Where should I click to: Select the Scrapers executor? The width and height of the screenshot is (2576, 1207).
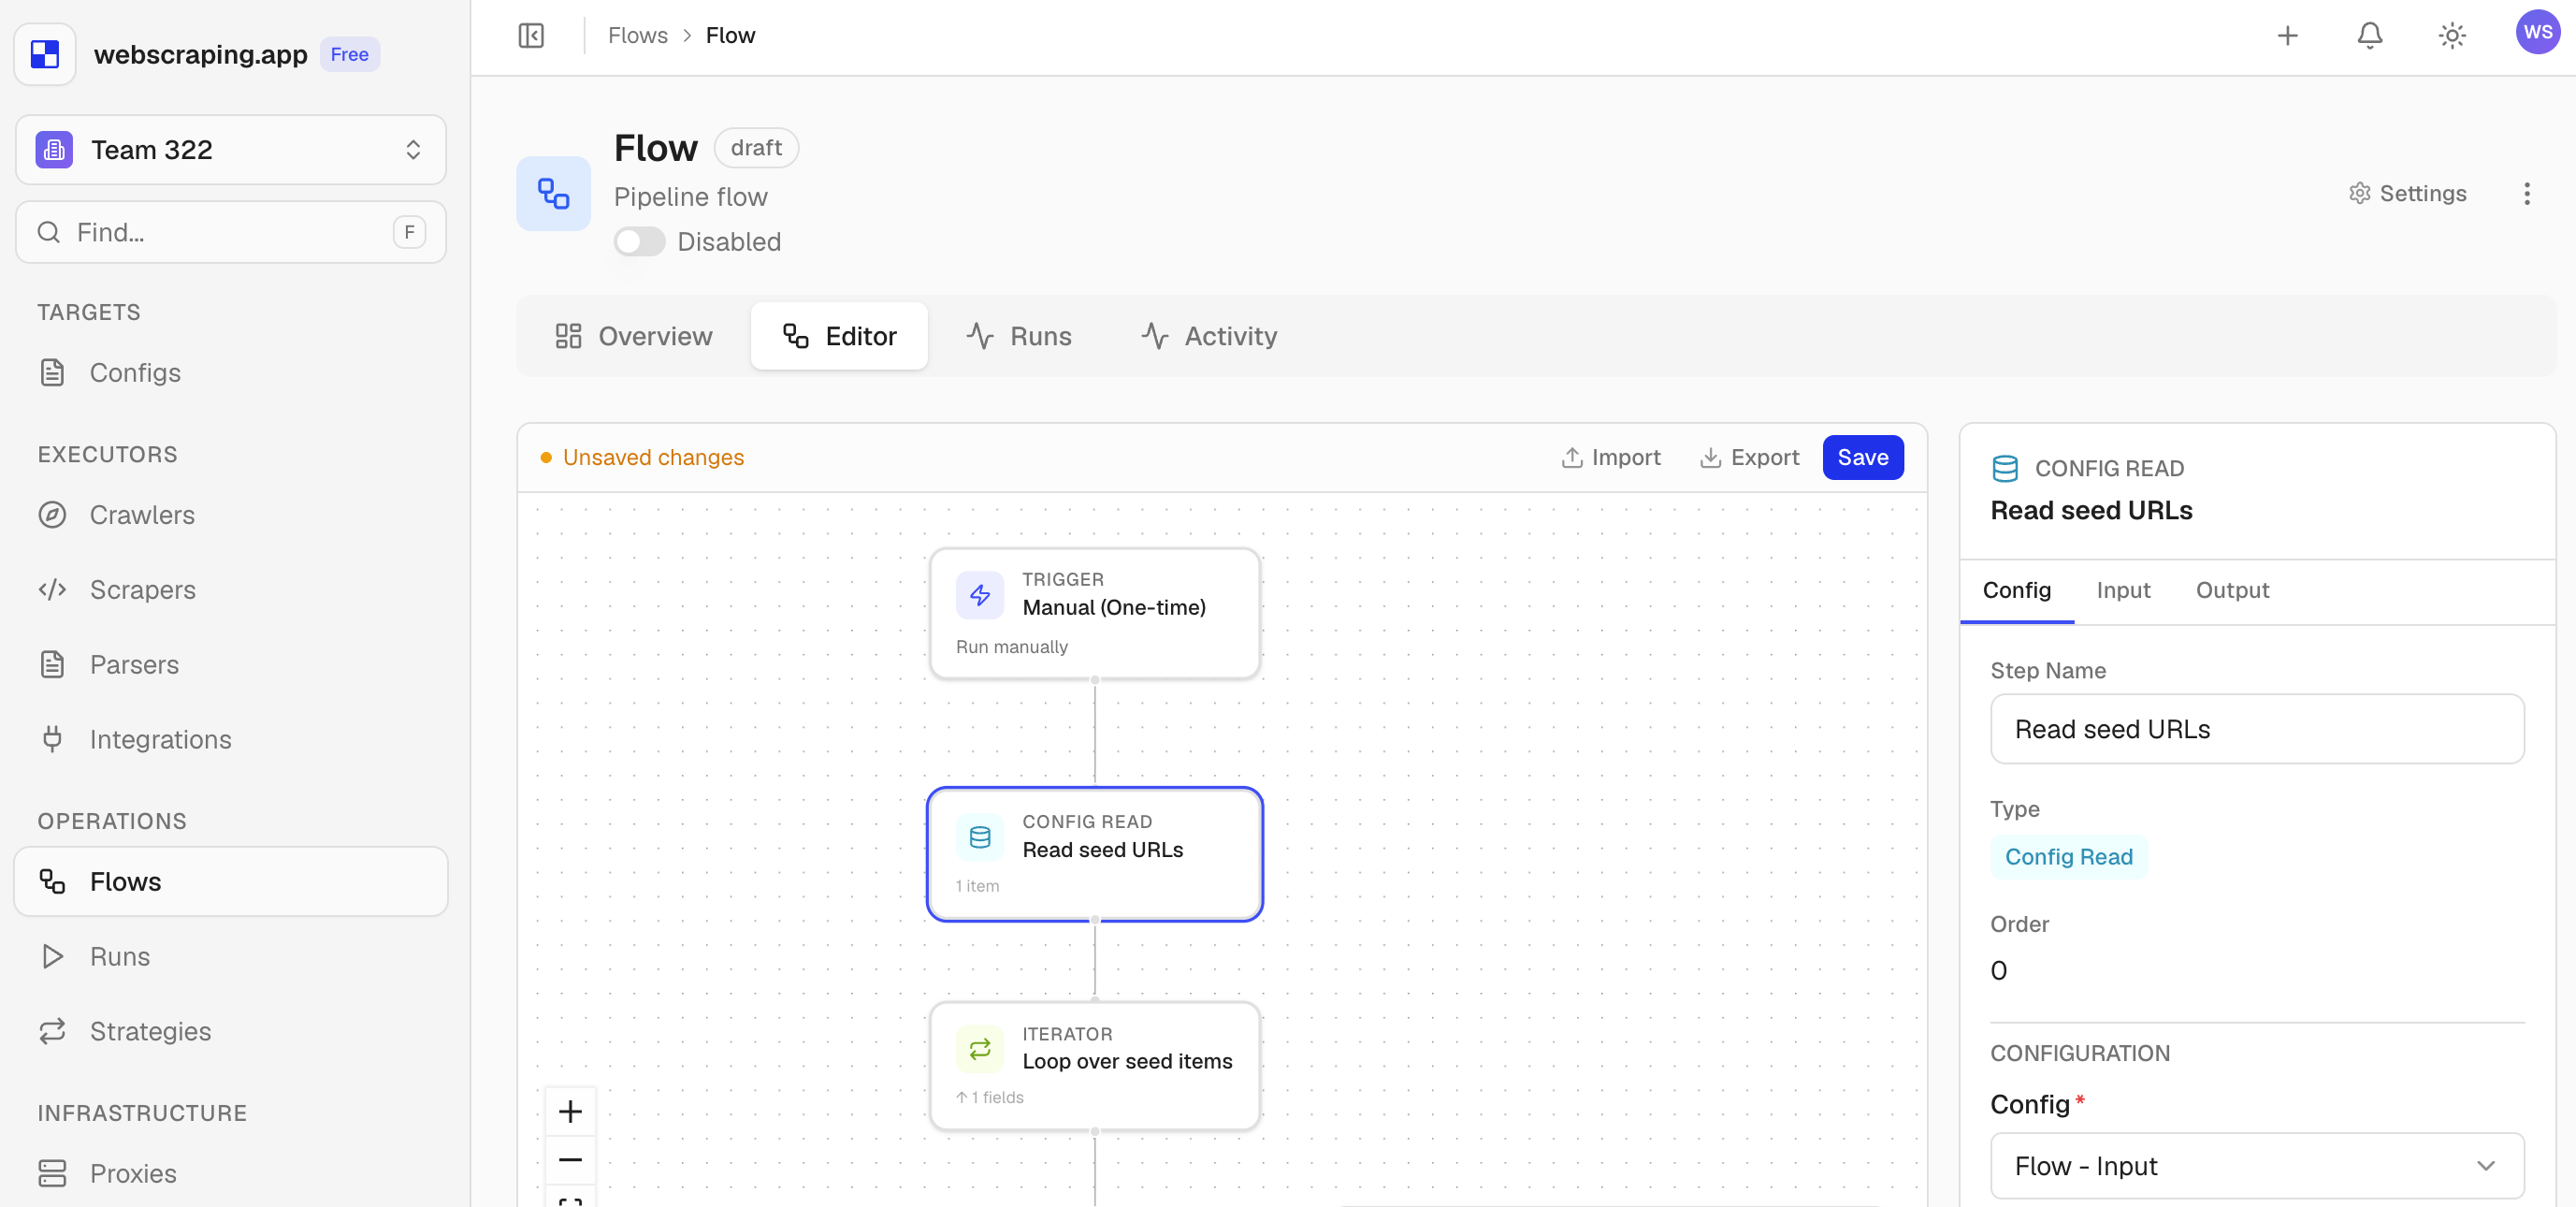(x=144, y=590)
